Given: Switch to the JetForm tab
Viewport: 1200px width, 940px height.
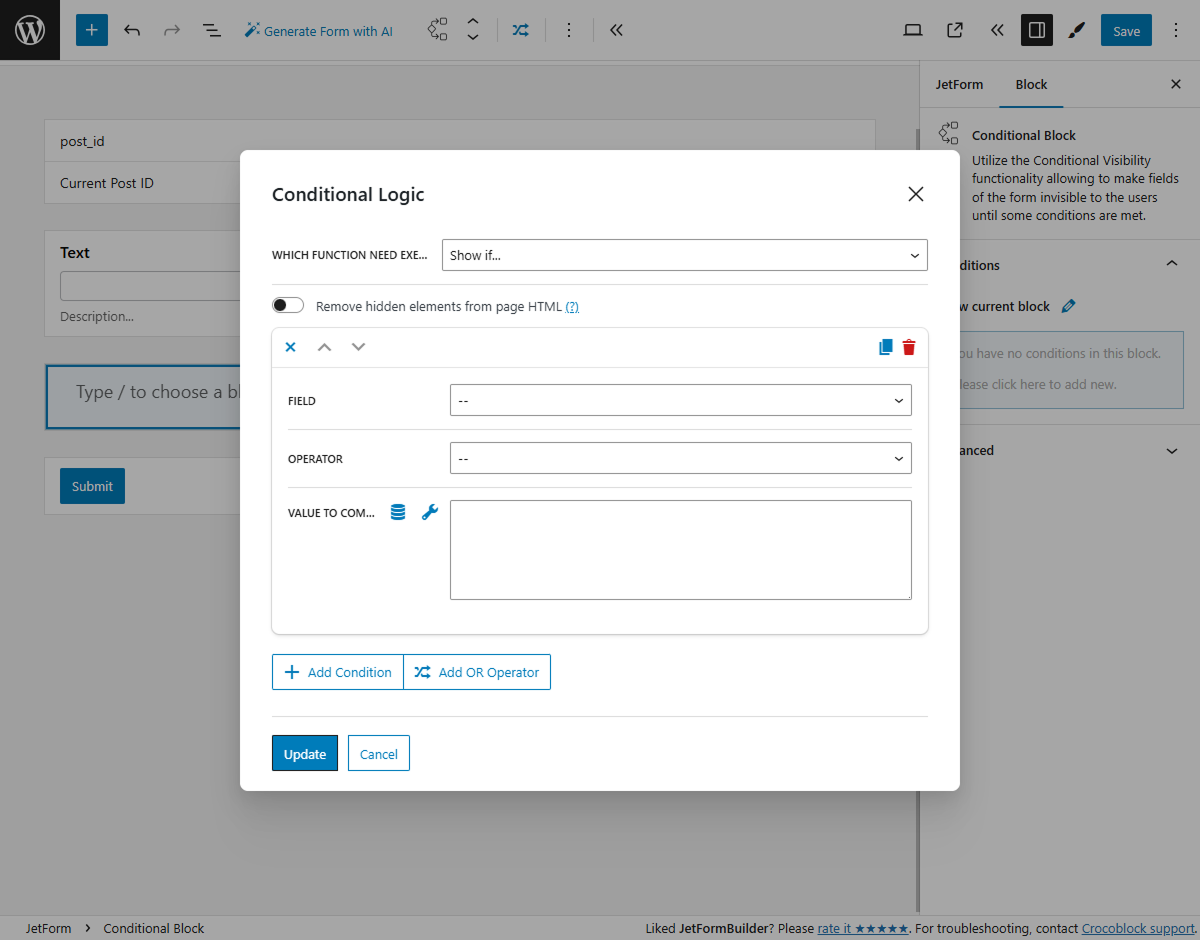Looking at the screenshot, I should tap(959, 84).
